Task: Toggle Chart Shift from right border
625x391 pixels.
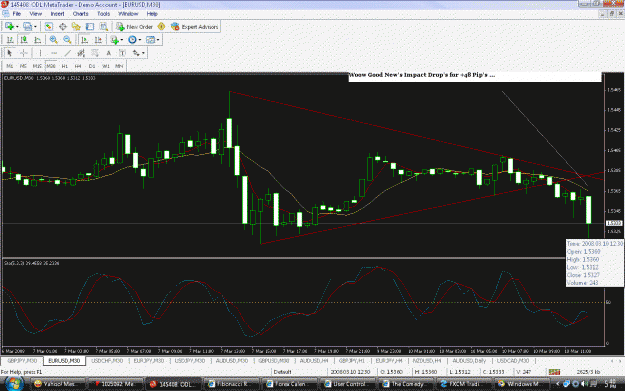Action: pyautogui.click(x=98, y=40)
